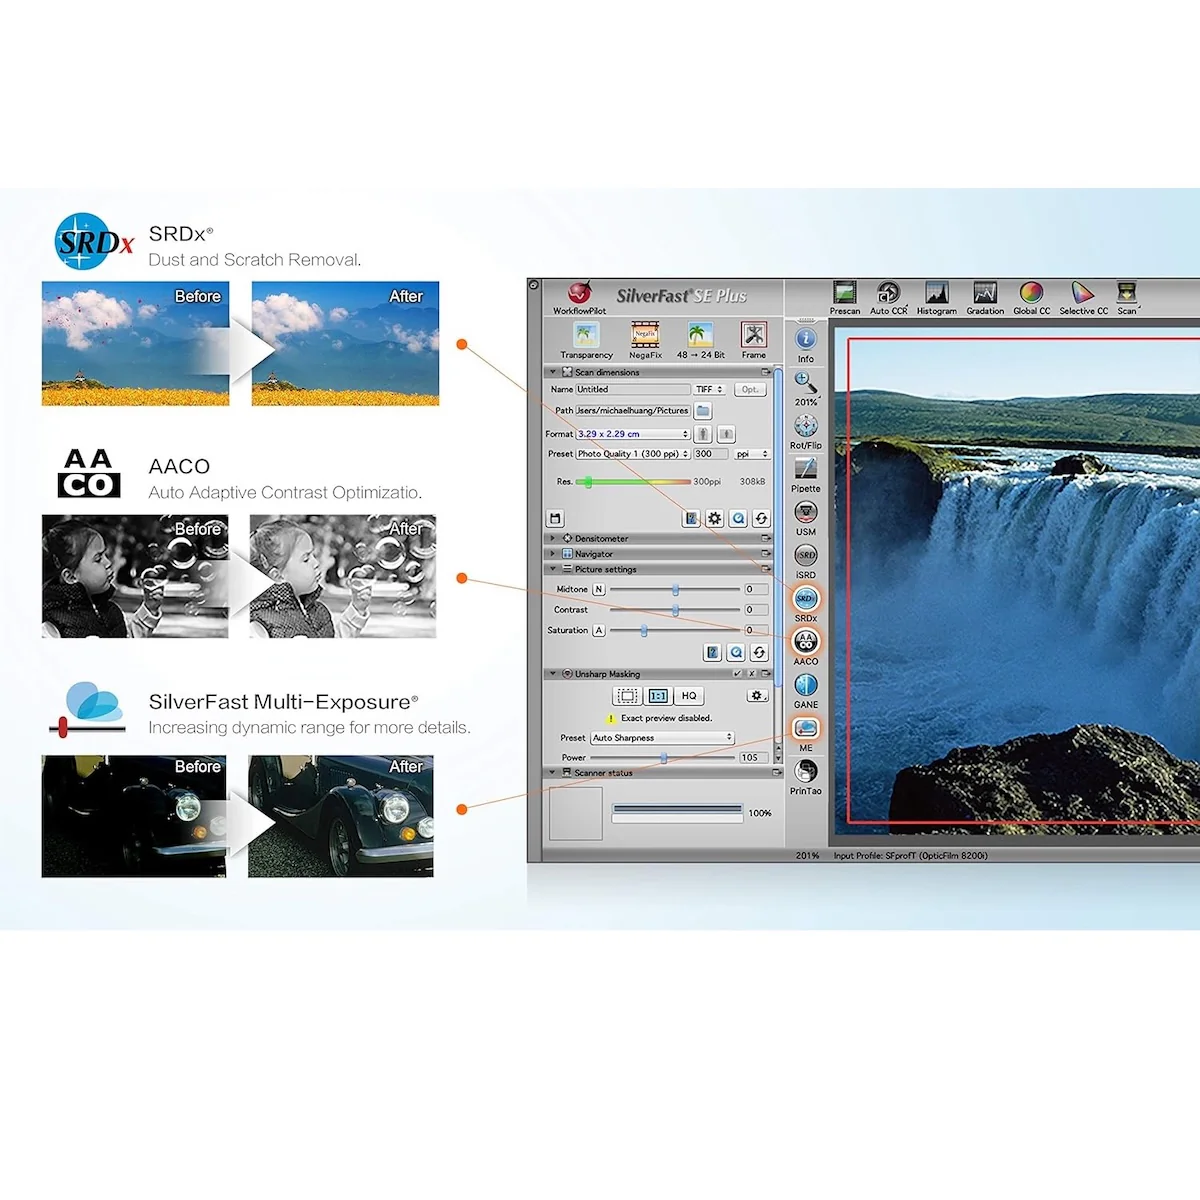Screen dimensions: 1200x1200
Task: Open the Histogram tool
Action: tap(937, 292)
